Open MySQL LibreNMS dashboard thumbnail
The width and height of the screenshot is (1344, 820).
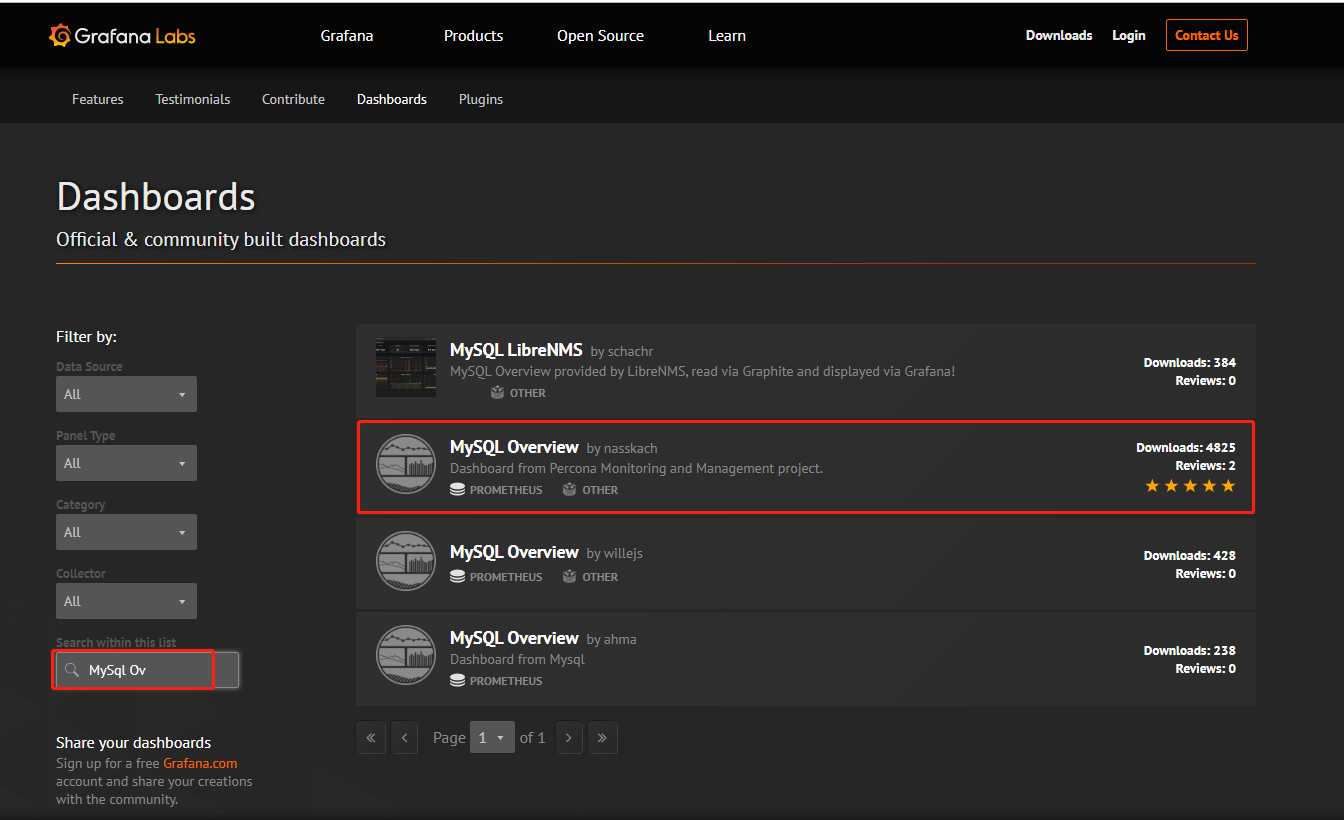(x=406, y=367)
